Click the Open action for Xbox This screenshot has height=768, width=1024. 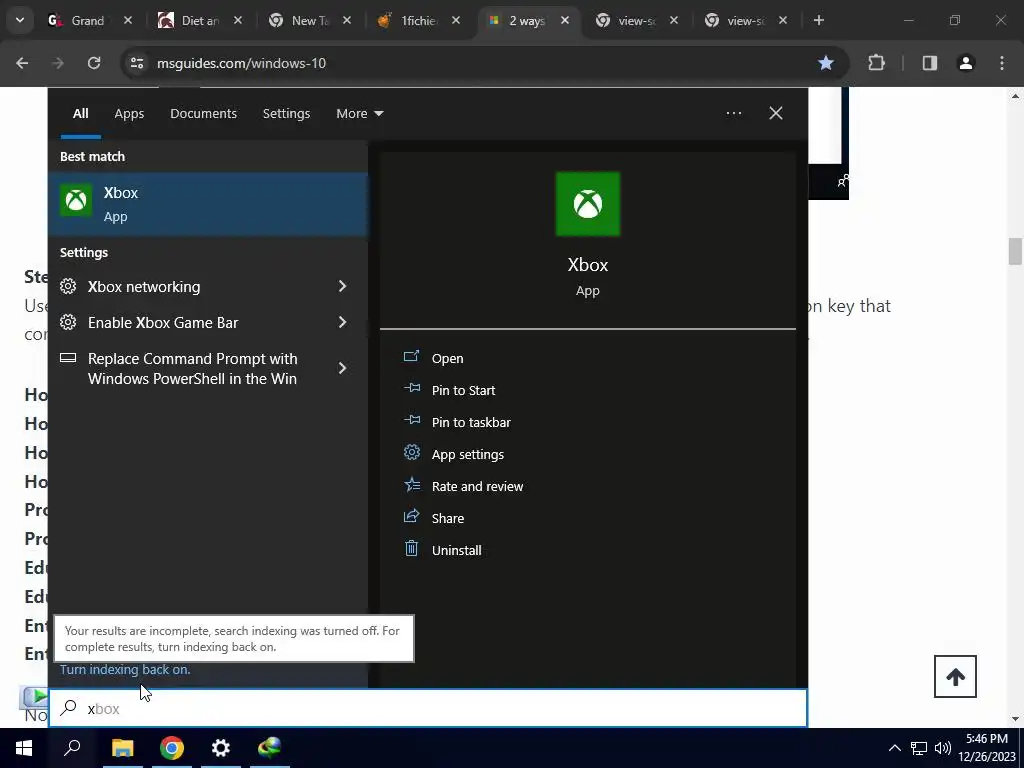447,358
